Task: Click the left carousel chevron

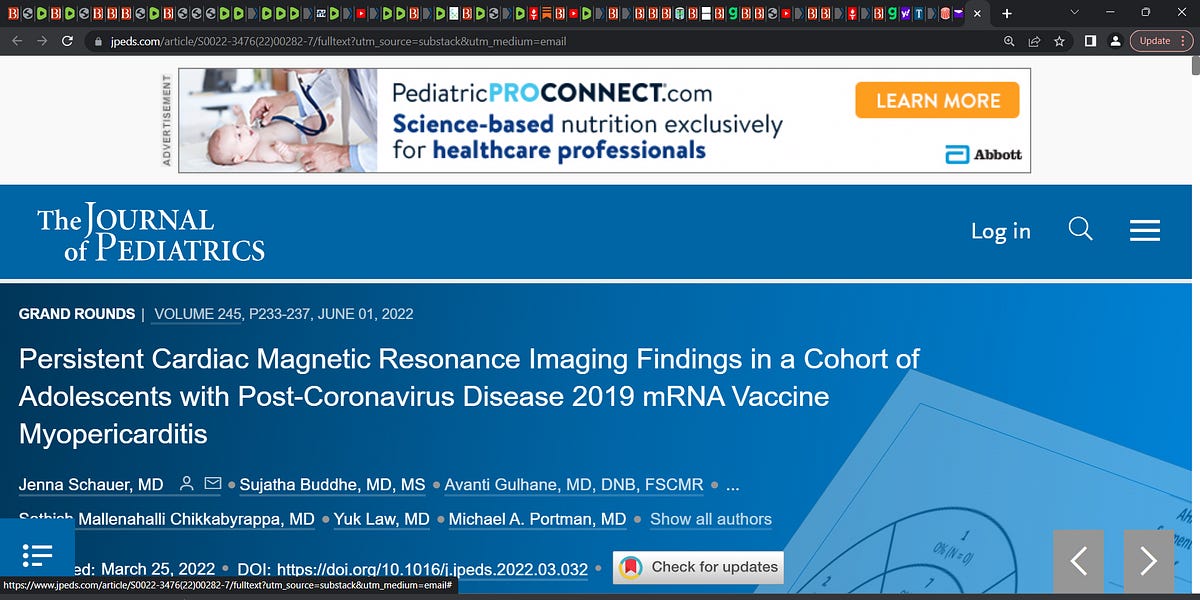Action: [x=1078, y=562]
